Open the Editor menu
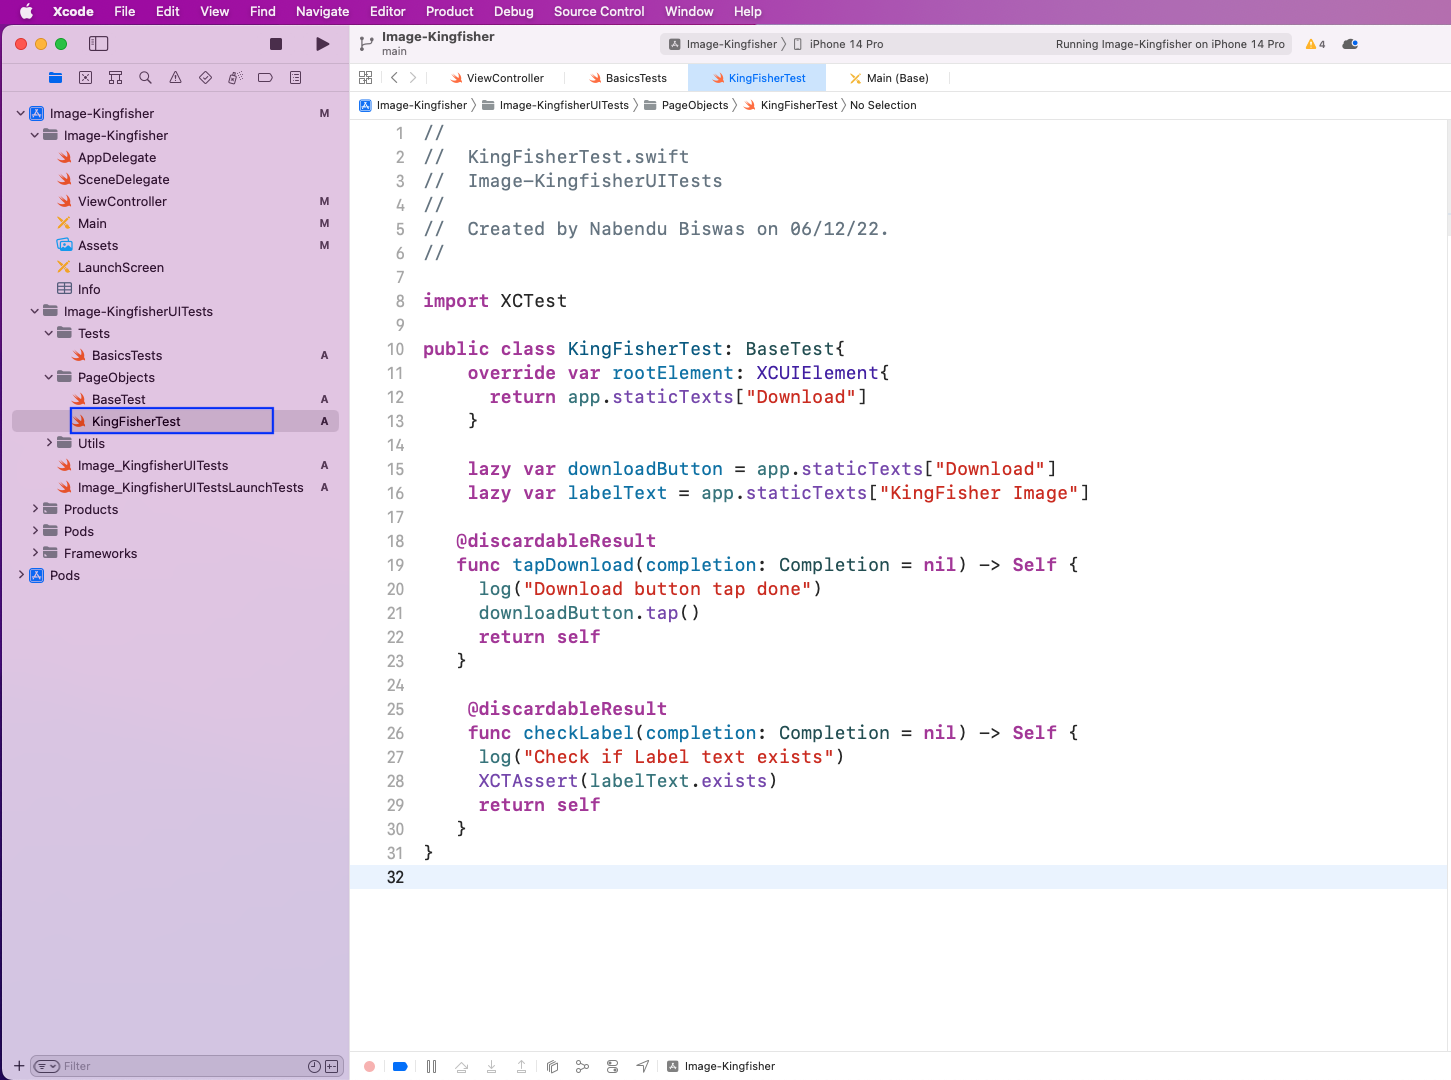This screenshot has height=1080, width=1451. pos(387,11)
